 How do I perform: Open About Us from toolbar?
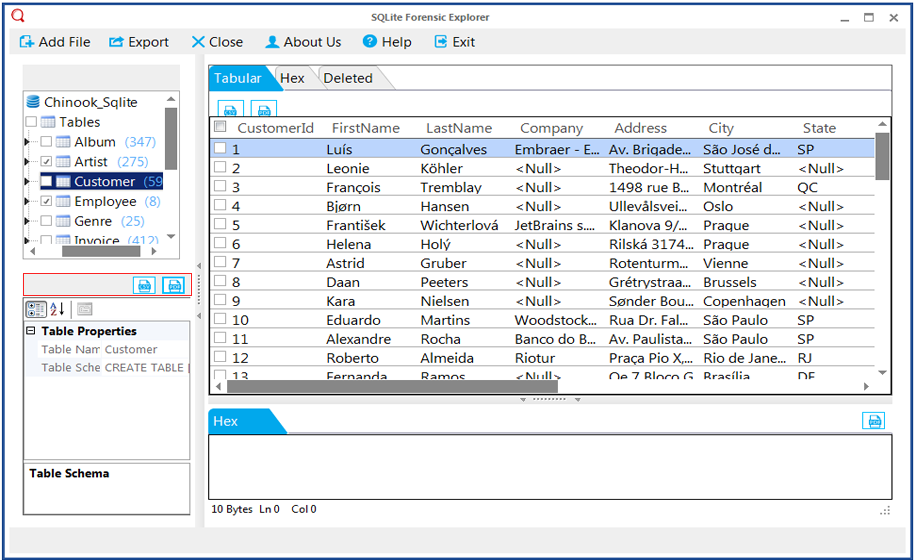303,42
